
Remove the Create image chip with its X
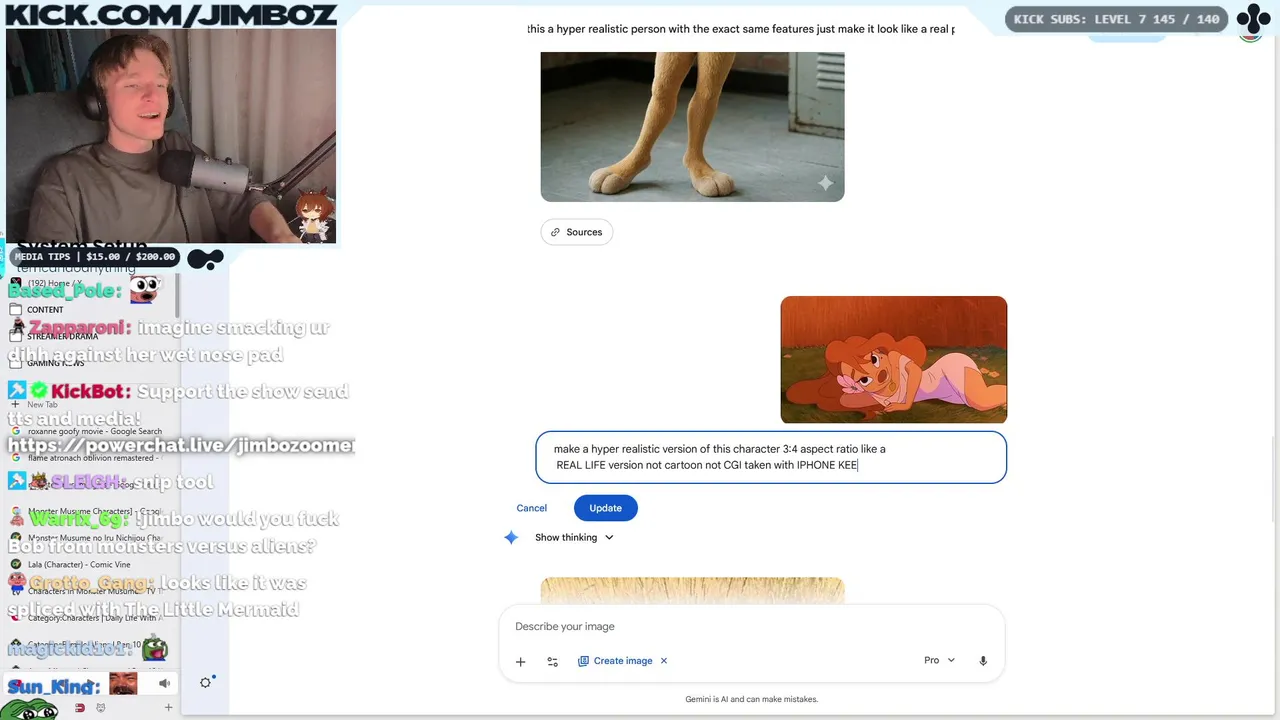[664, 661]
